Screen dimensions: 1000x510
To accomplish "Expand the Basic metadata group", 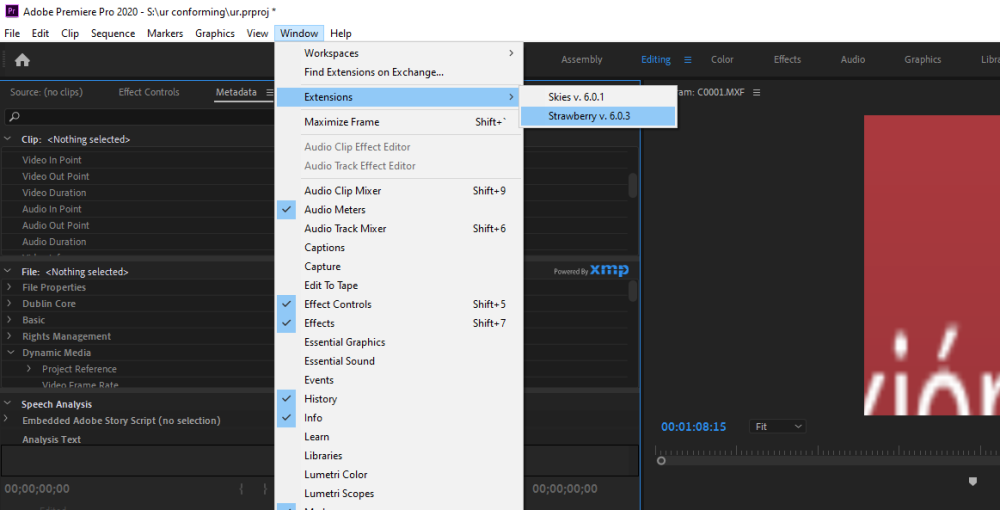I will [9, 320].
